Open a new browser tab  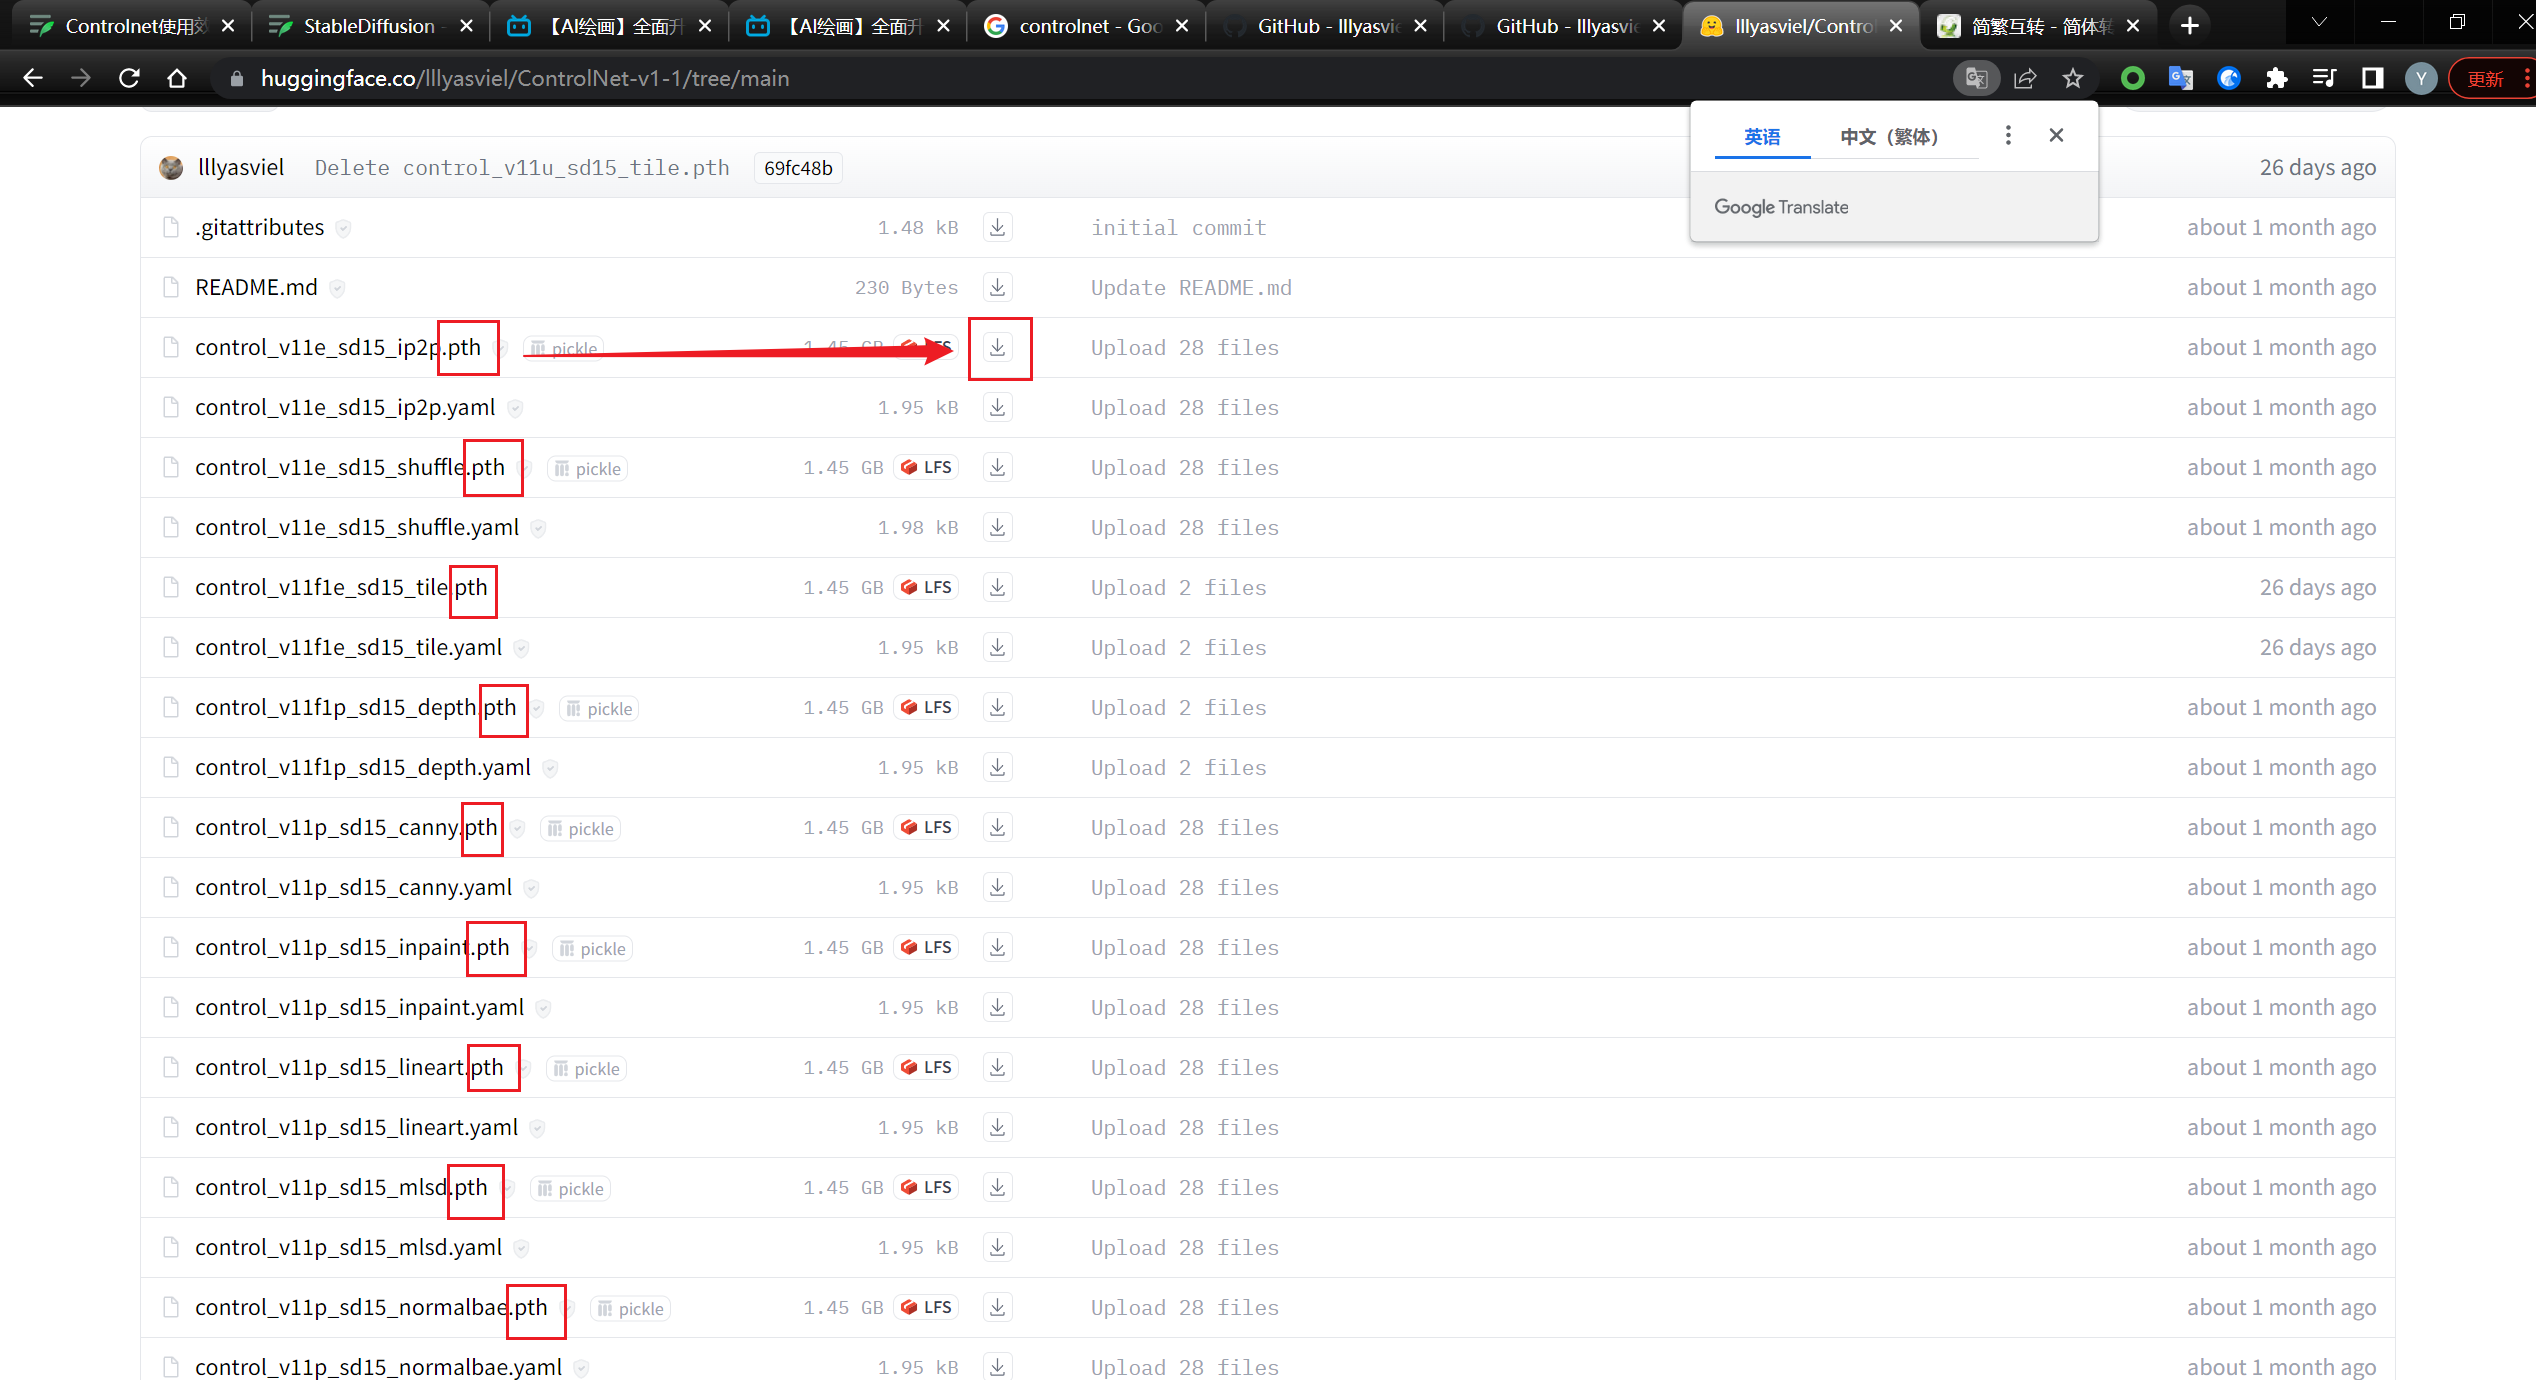click(x=2190, y=26)
